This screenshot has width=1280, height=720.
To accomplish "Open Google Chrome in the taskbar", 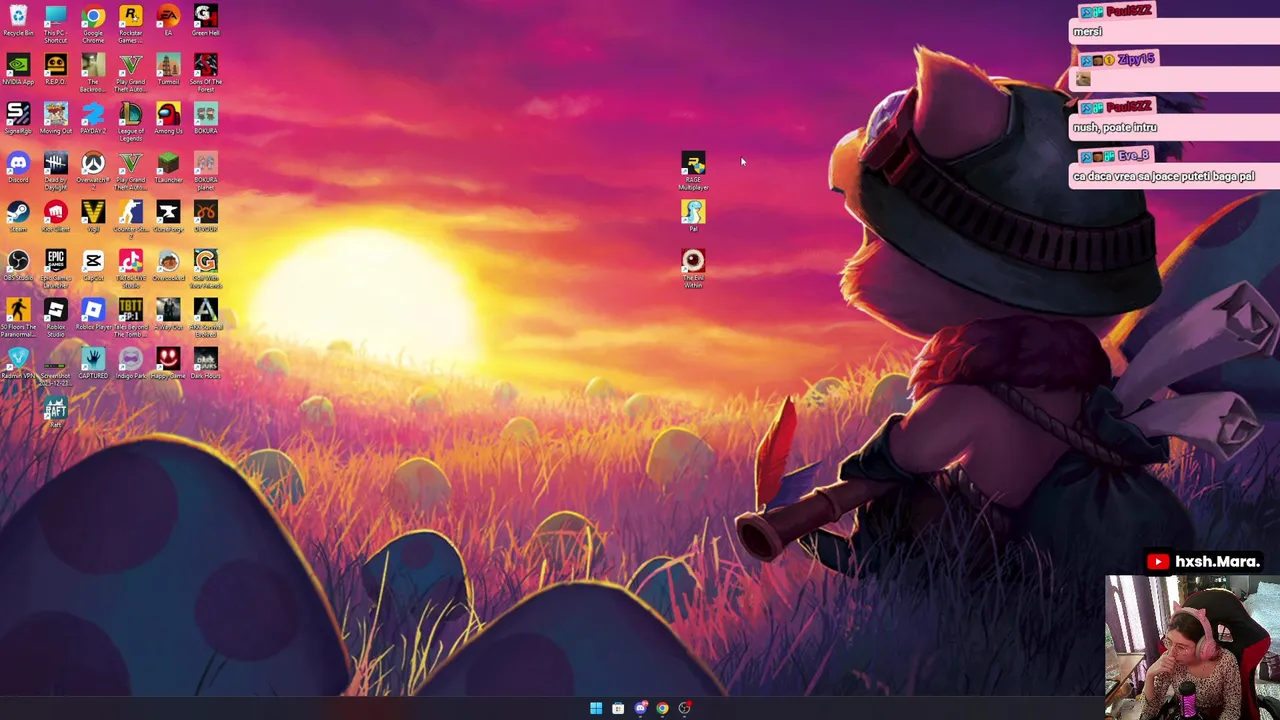I will click(662, 708).
